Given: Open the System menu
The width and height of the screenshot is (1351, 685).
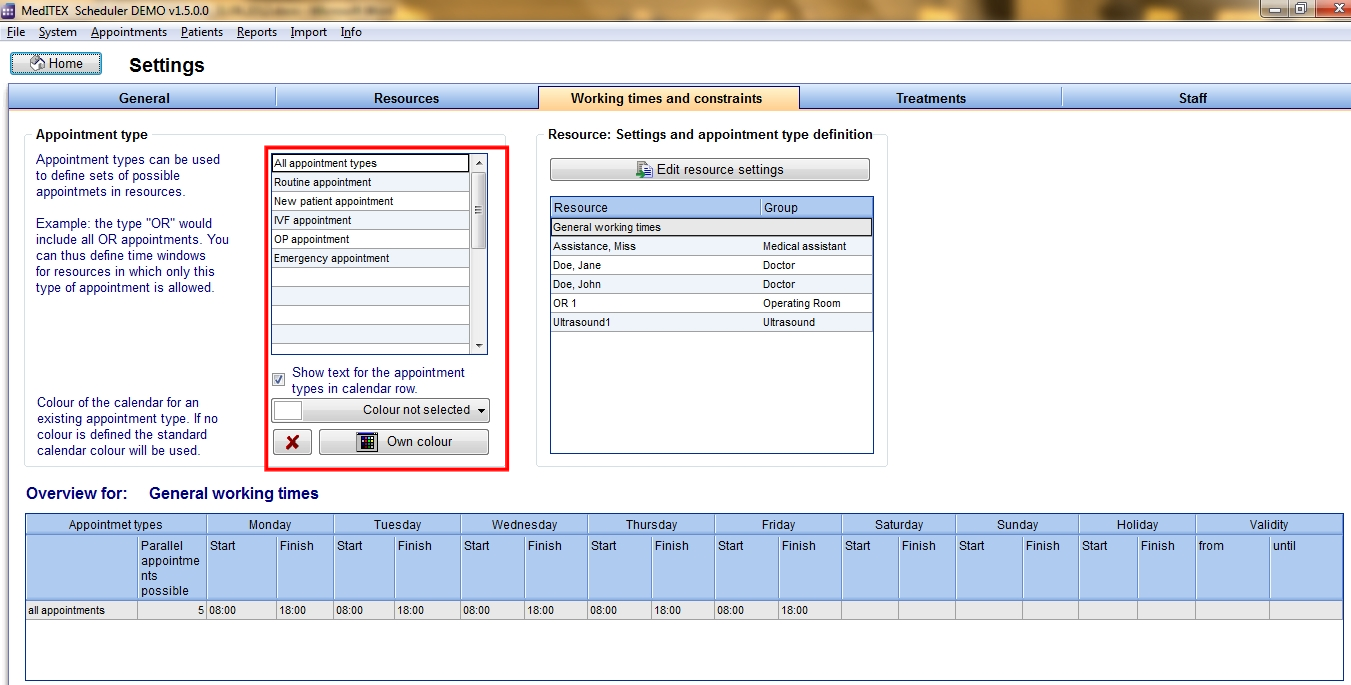Looking at the screenshot, I should pos(58,32).
